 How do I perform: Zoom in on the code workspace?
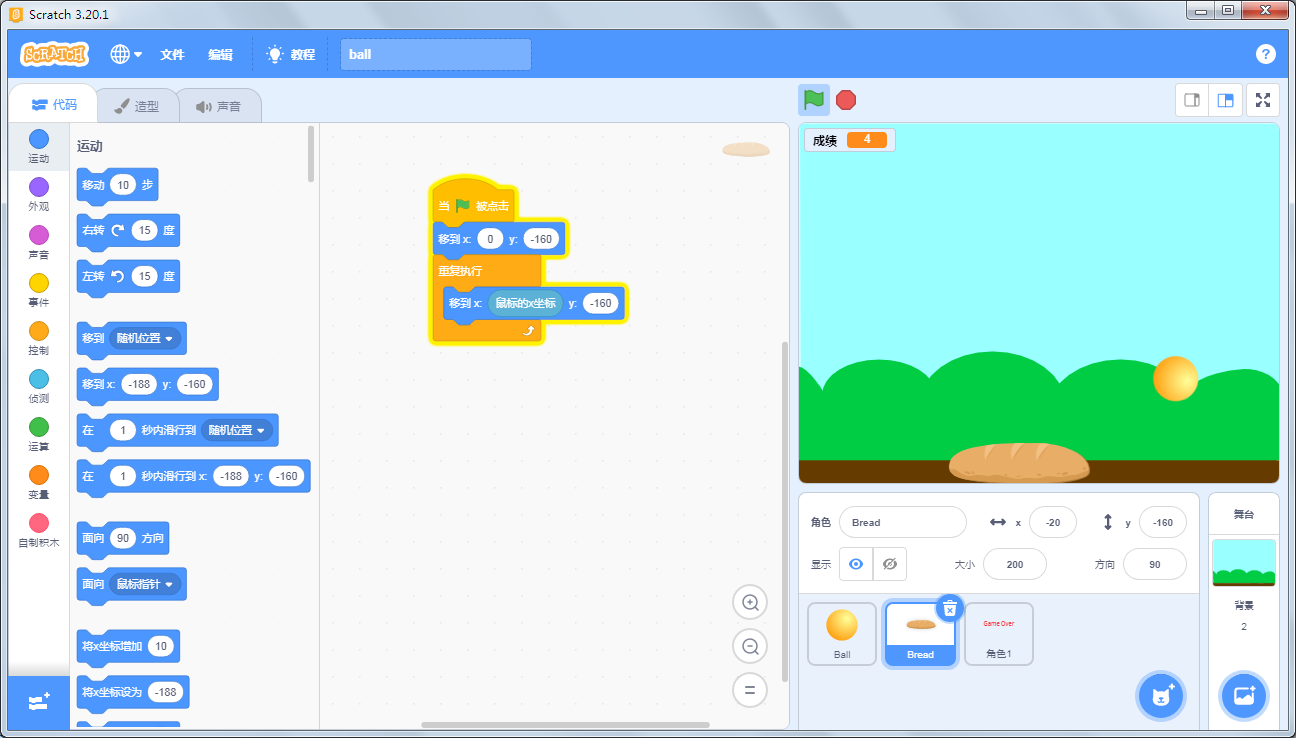coord(750,602)
